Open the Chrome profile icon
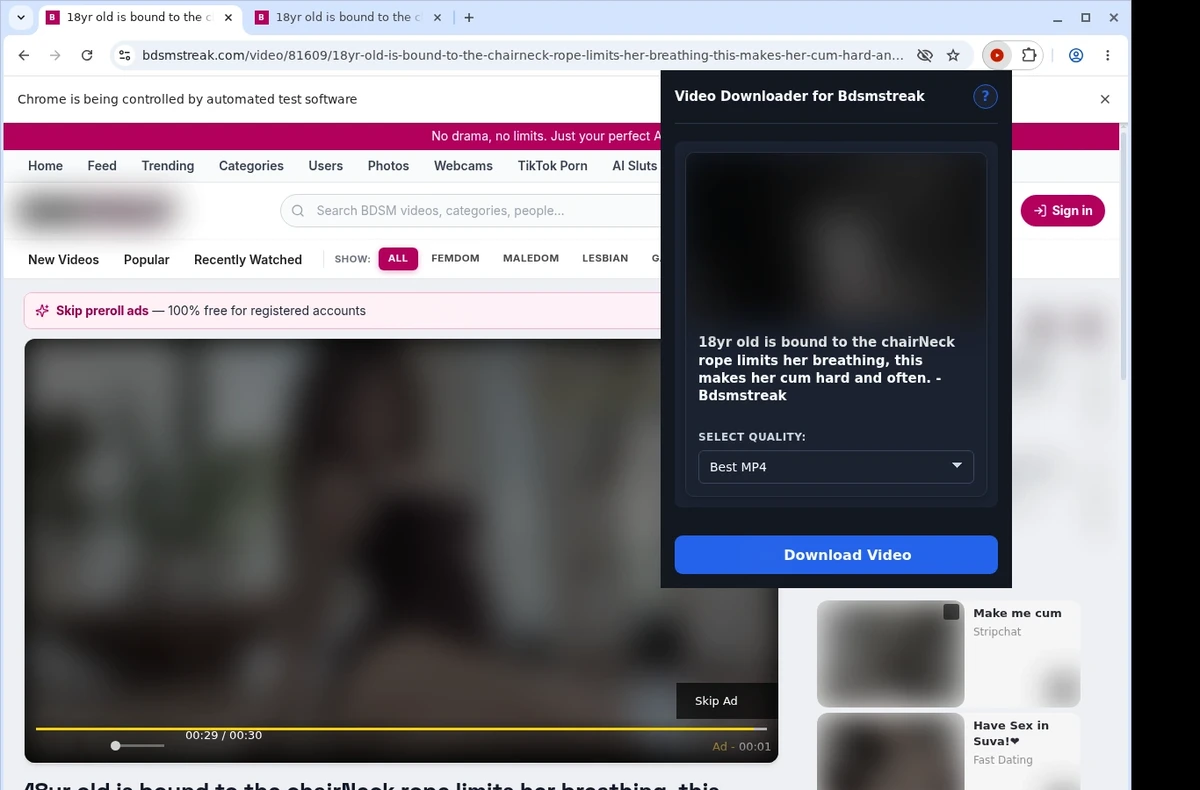 (x=1076, y=56)
